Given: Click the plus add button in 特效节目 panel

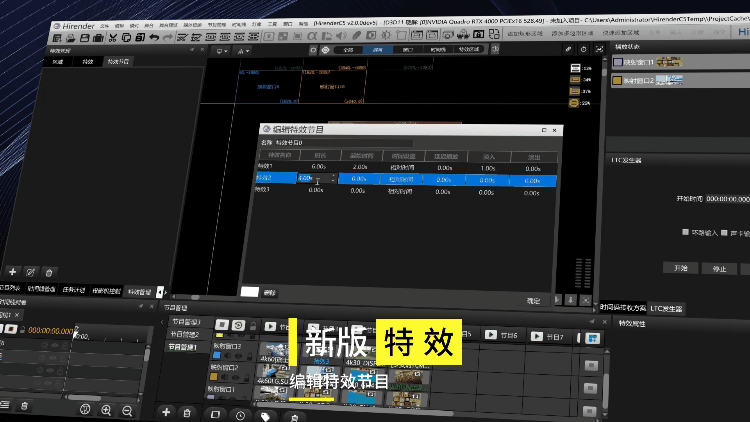Looking at the screenshot, I should [13, 272].
